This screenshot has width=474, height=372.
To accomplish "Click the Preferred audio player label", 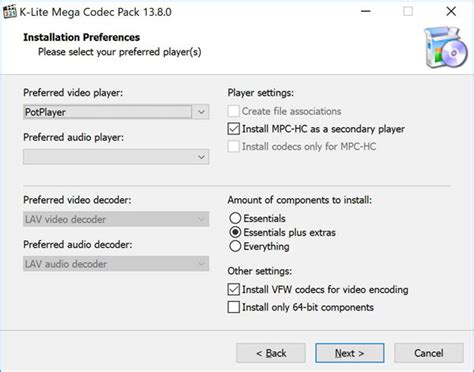I will coord(73,137).
